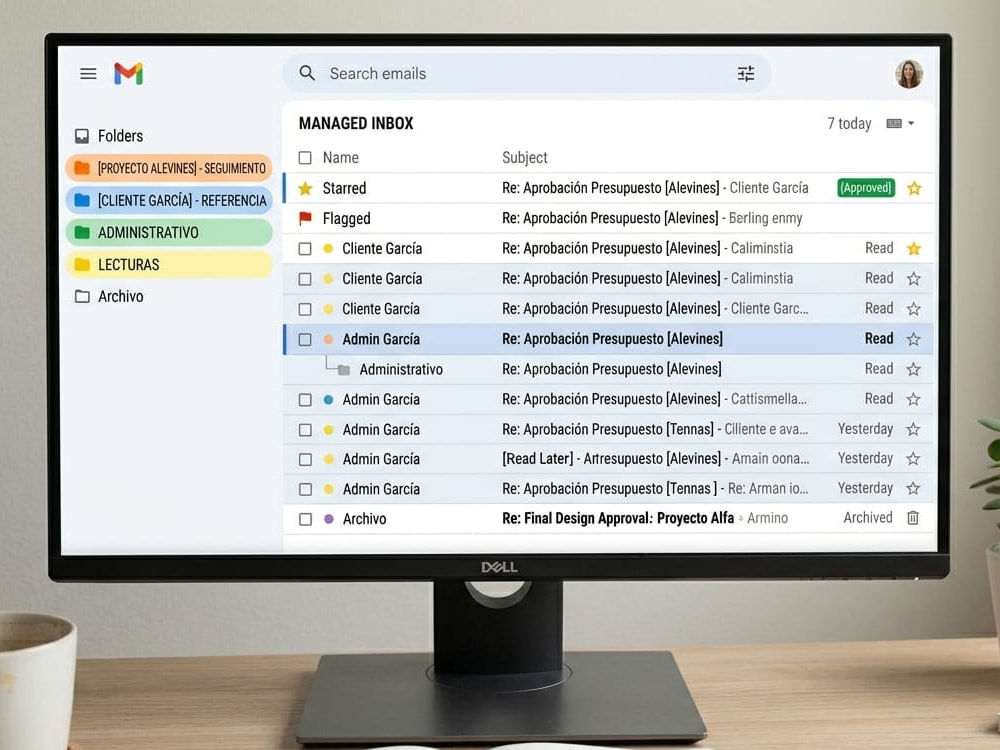Click the green Administrativo folder icon

click(82, 232)
